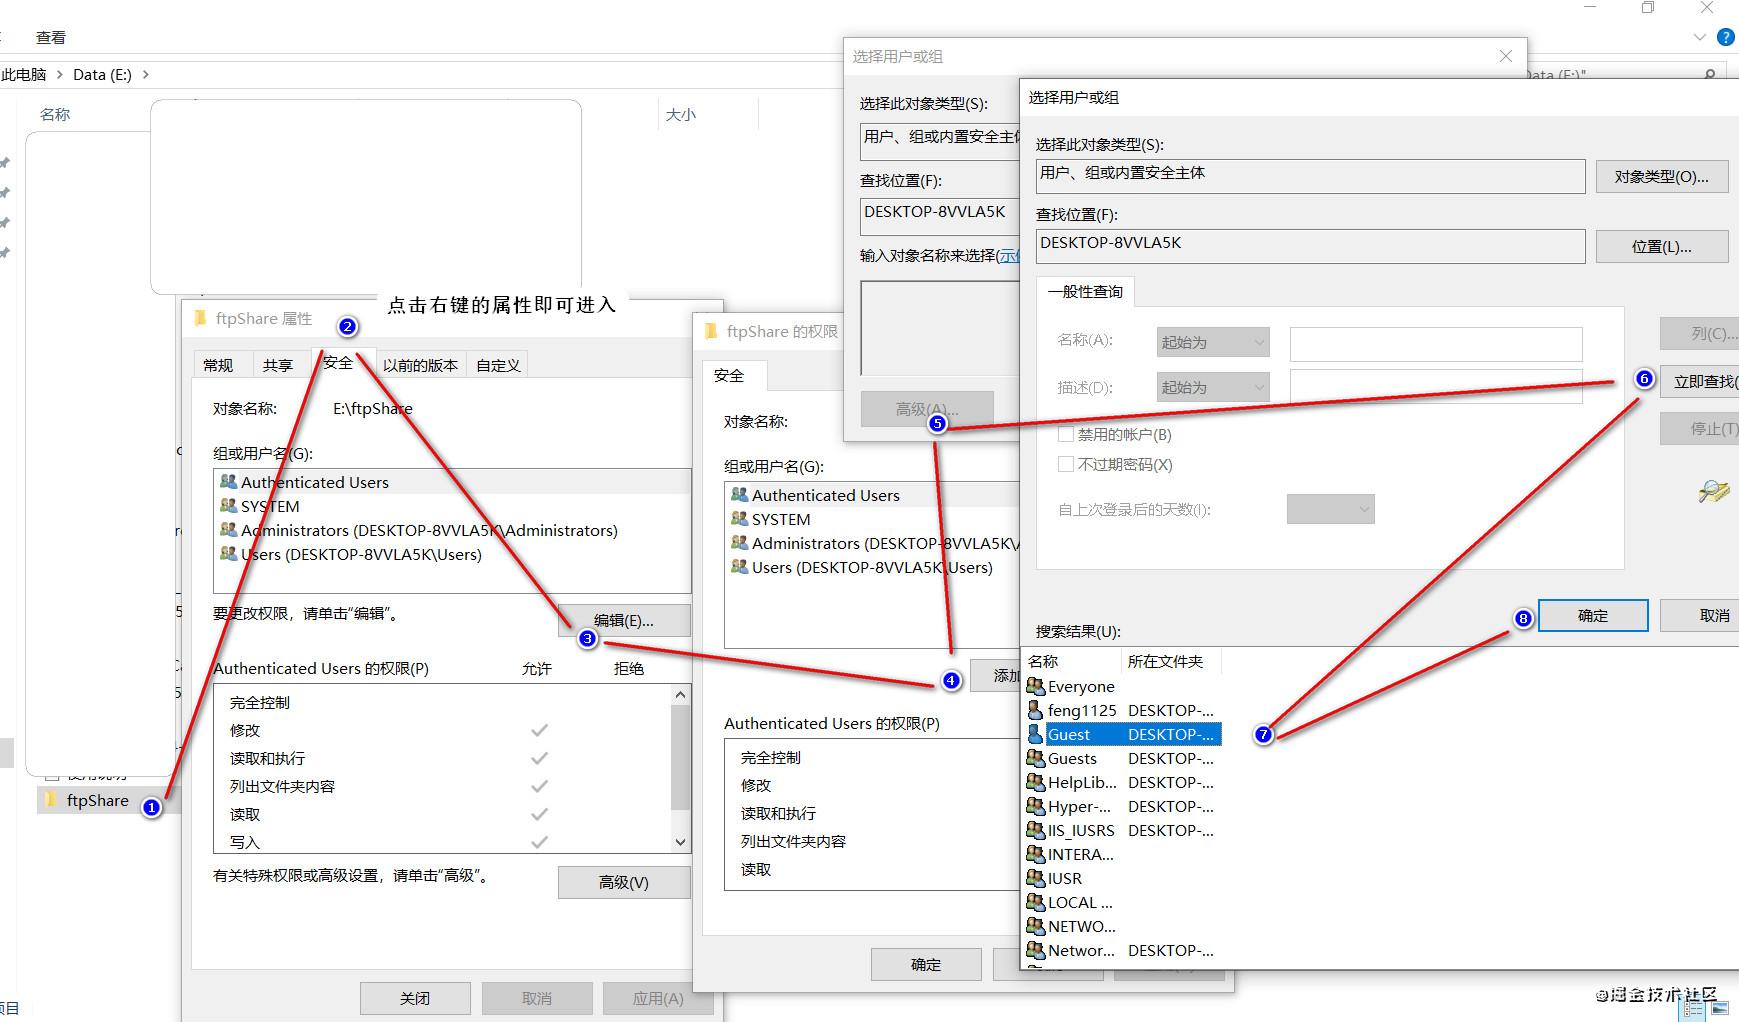Check 不过期密码 checkbox

(x=1066, y=464)
